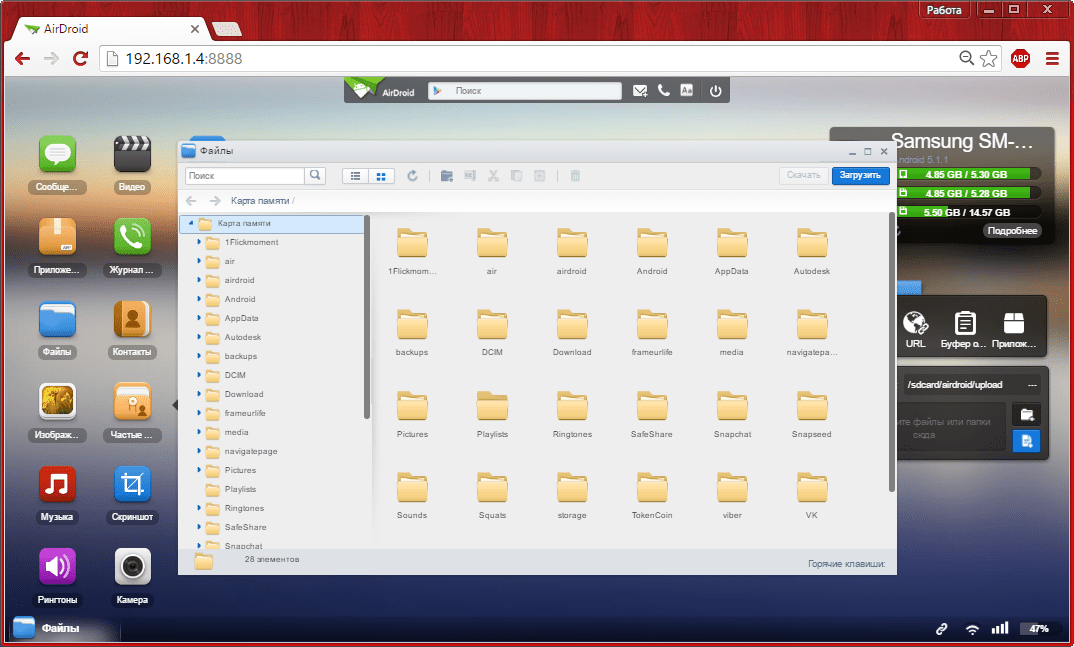Click the Поиск field in Files window
The image size is (1074, 647).
pos(245,176)
